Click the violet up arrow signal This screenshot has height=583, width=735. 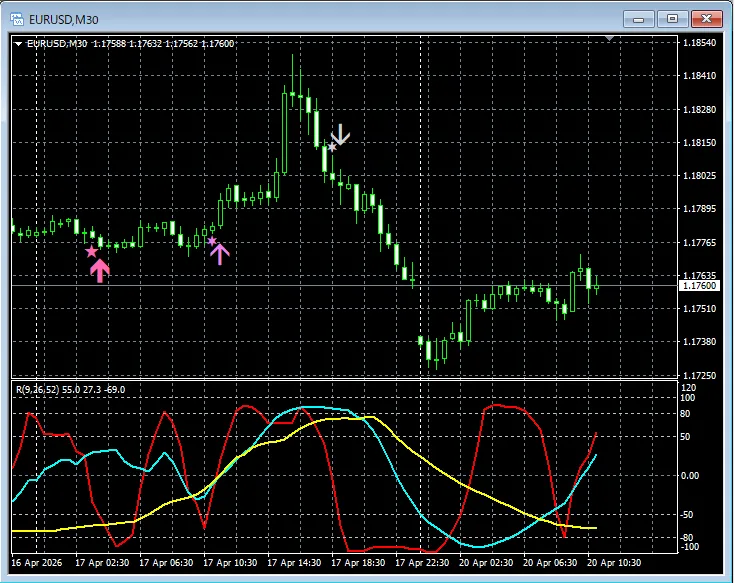[220, 253]
